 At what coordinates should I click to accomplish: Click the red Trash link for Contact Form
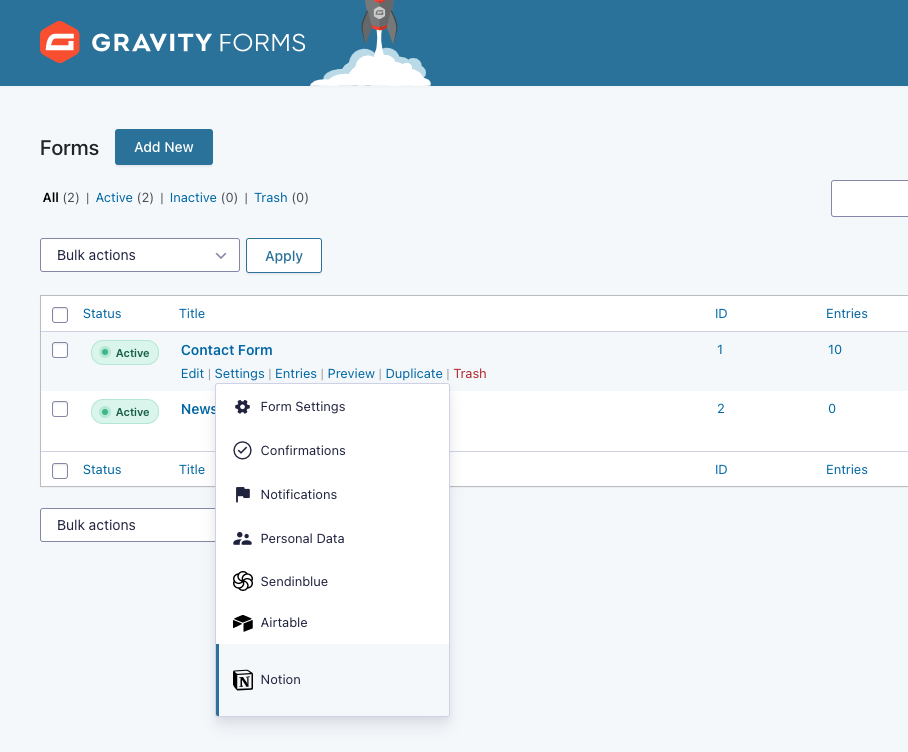tap(470, 373)
